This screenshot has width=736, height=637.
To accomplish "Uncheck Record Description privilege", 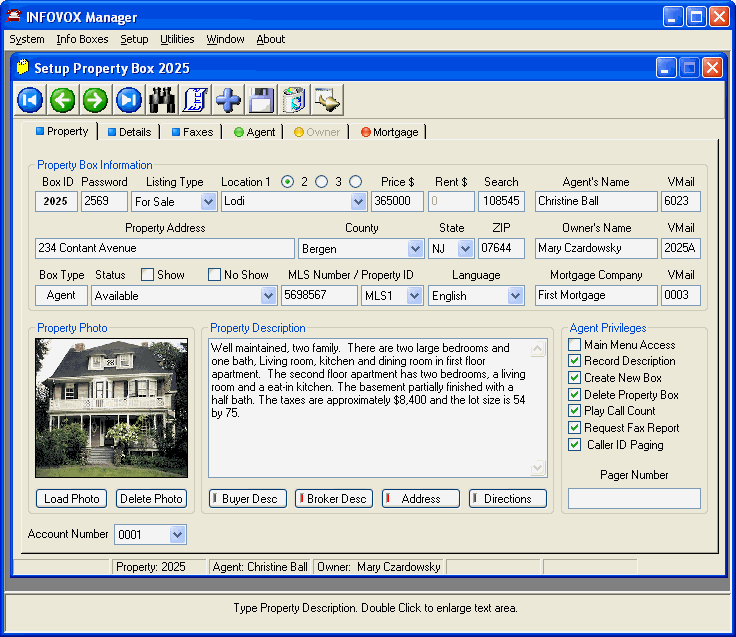I will [x=575, y=361].
